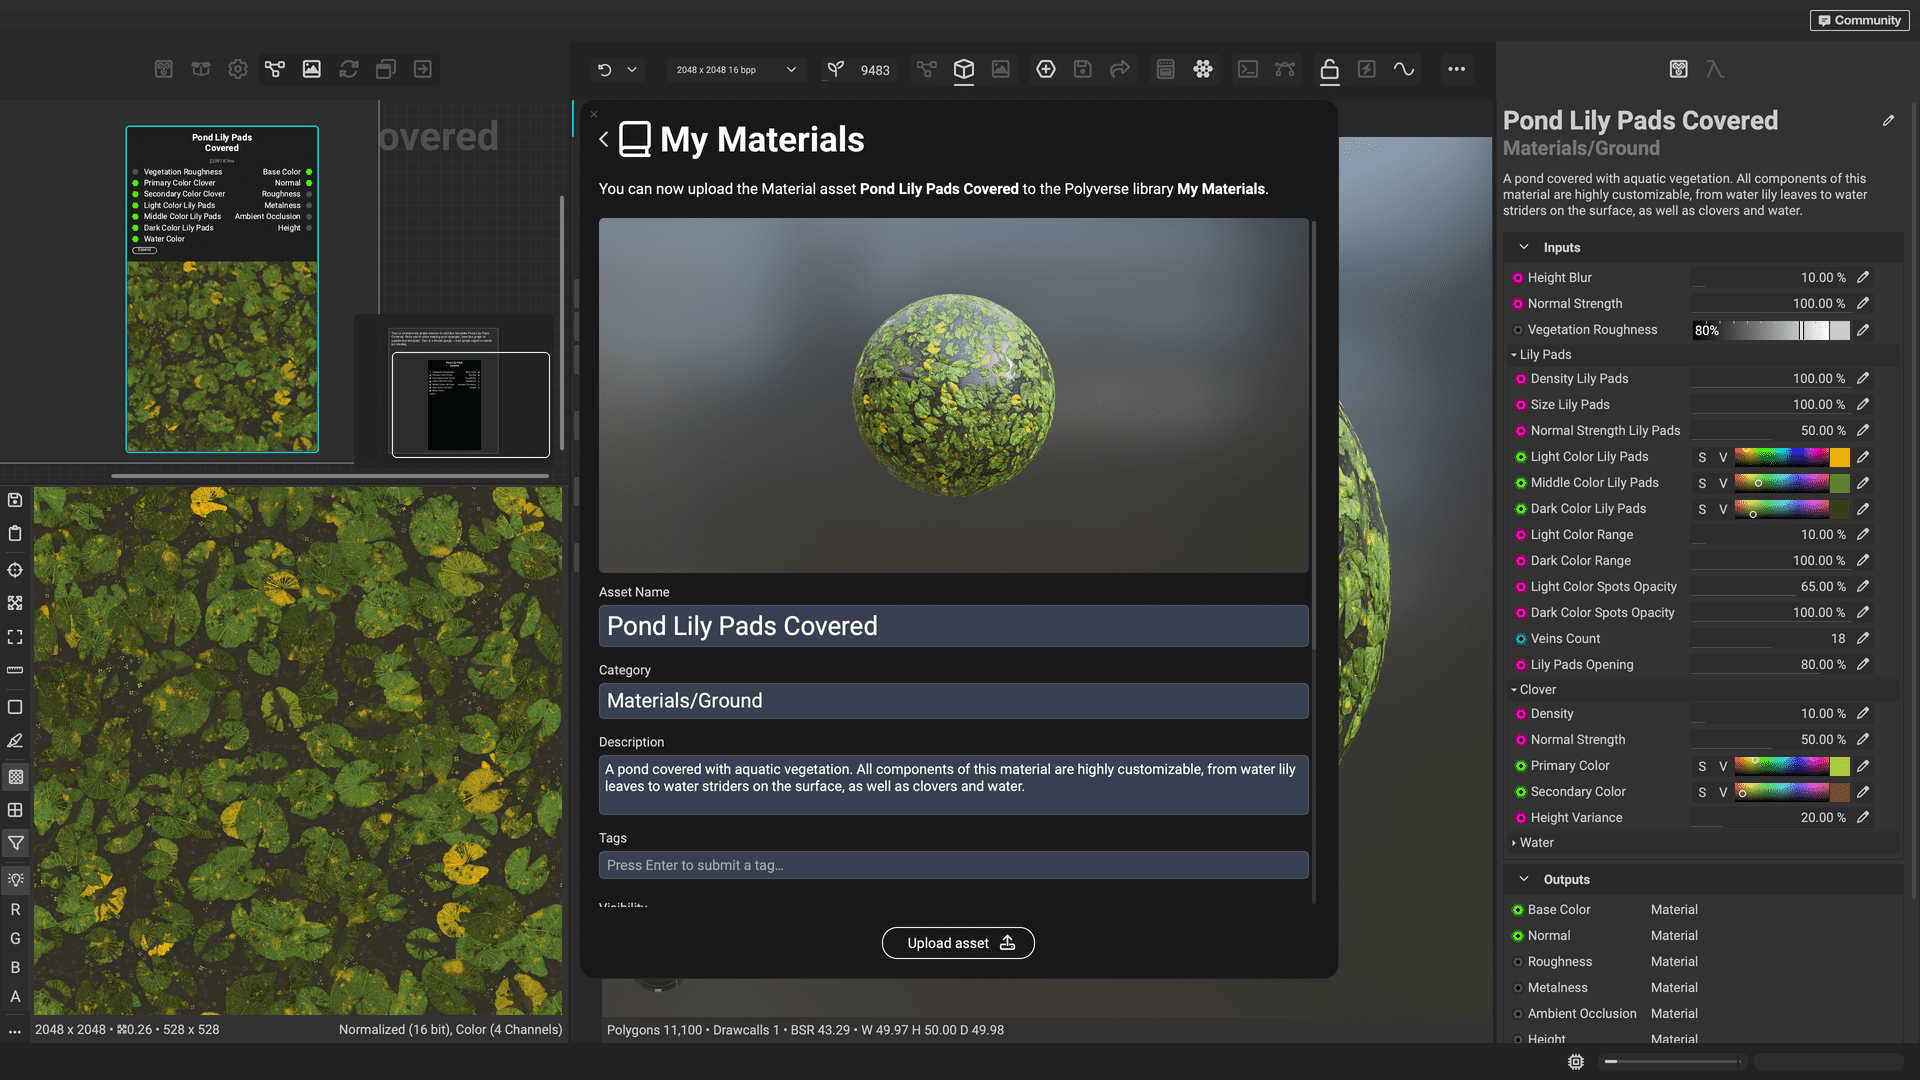Image resolution: width=1920 pixels, height=1080 pixels.
Task: Open the Community link
Action: 1859,20
